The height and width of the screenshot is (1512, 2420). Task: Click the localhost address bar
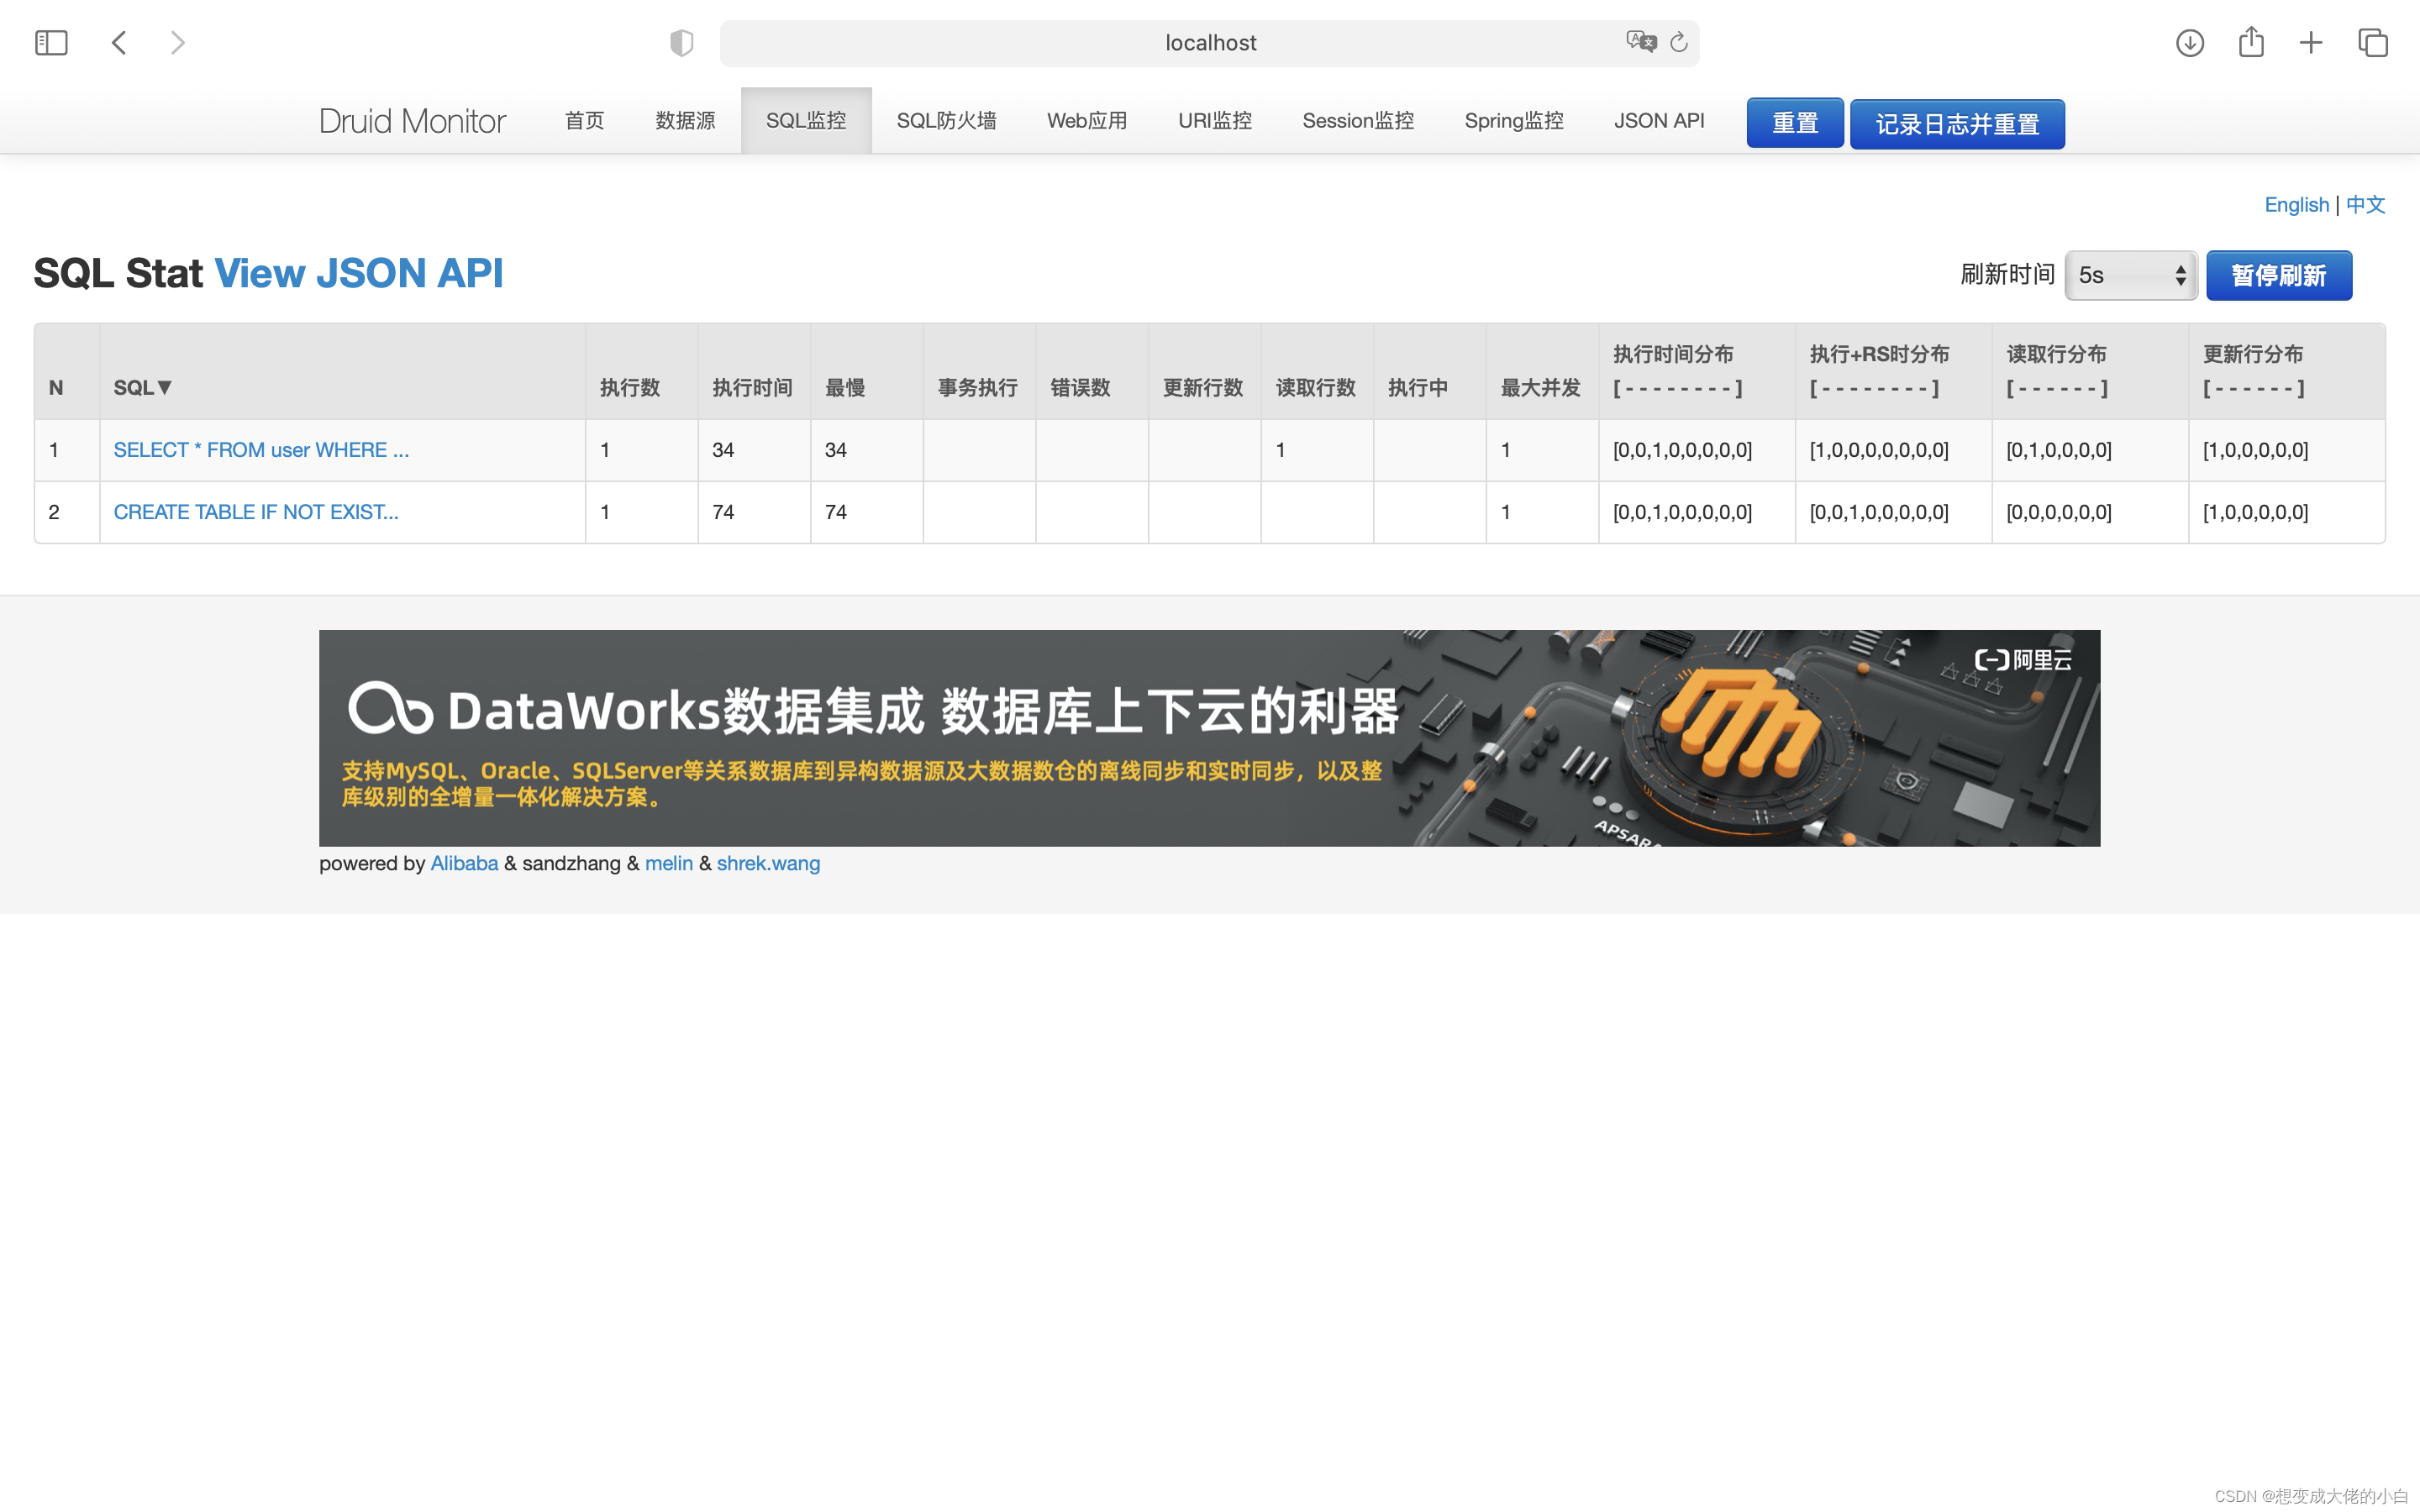coord(1209,43)
